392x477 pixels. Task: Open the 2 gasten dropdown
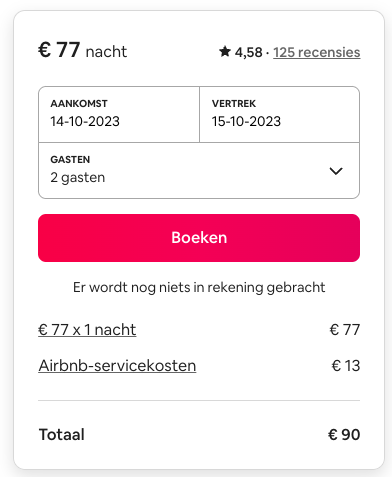(x=199, y=171)
